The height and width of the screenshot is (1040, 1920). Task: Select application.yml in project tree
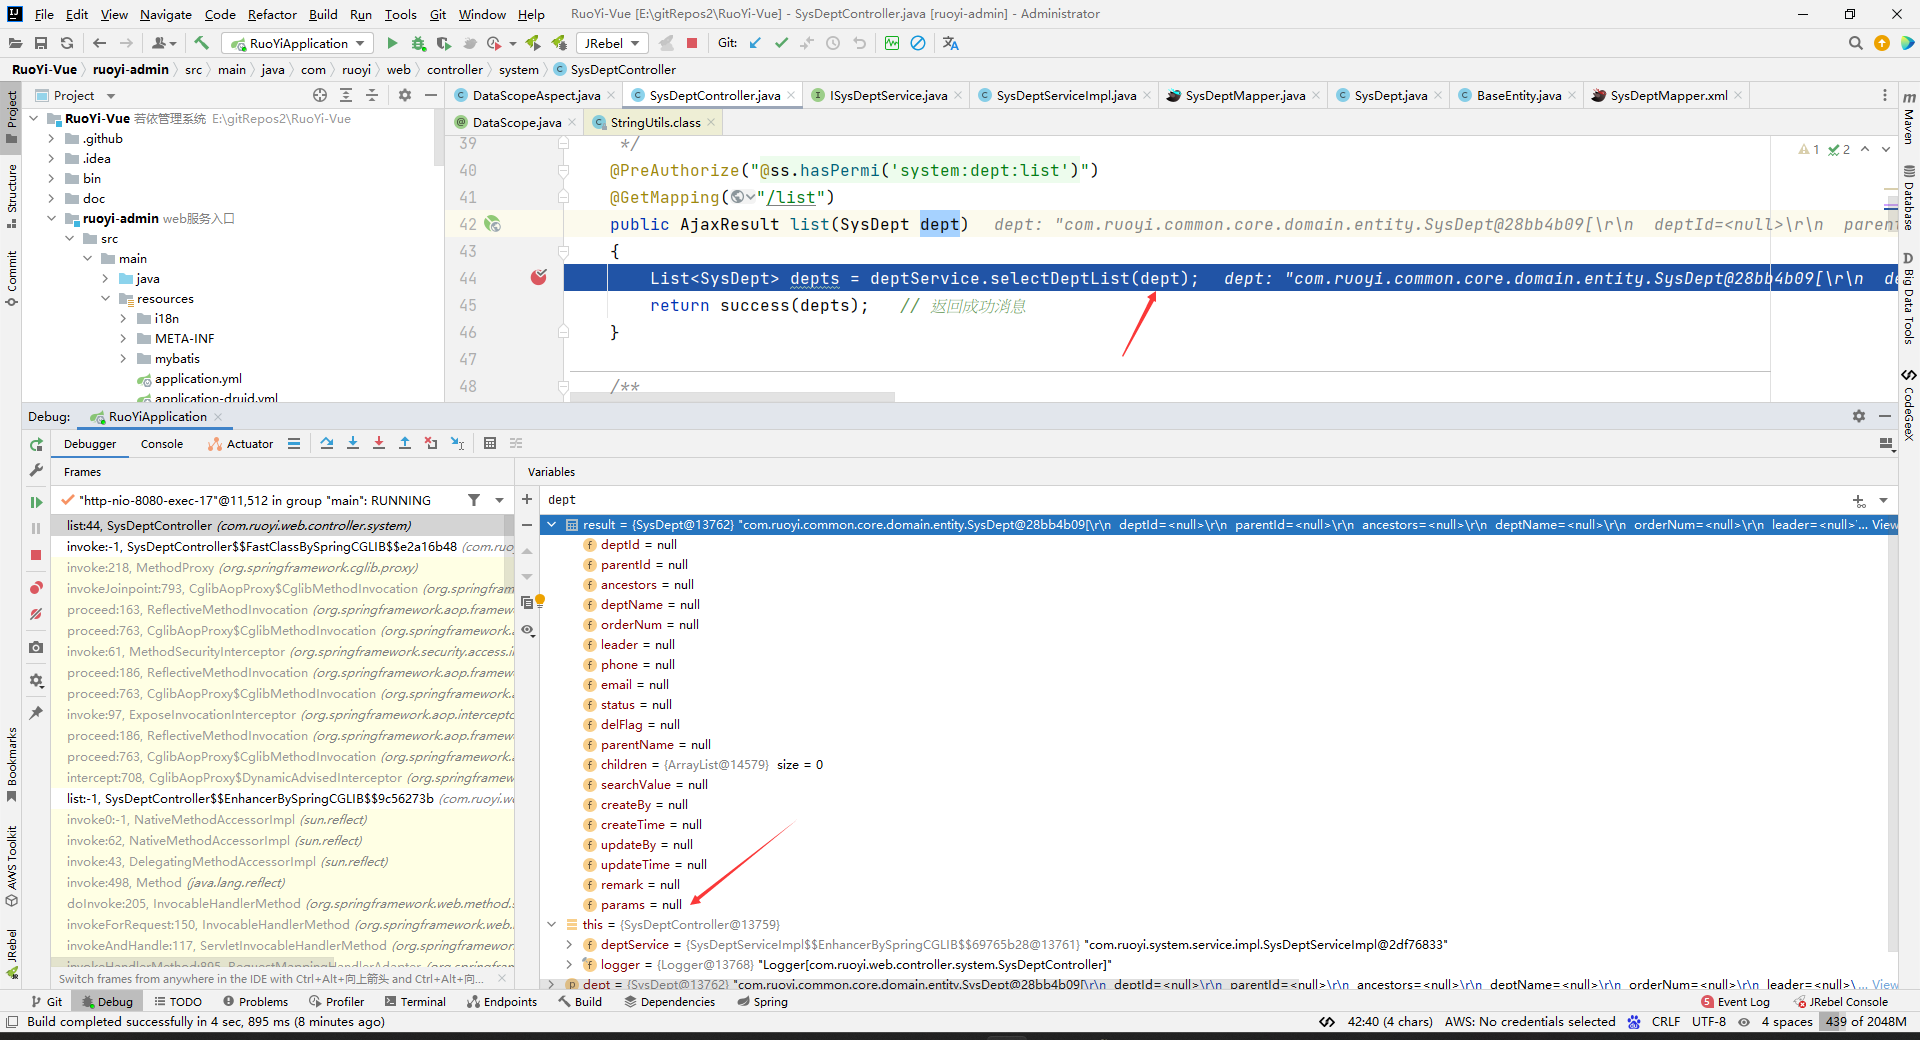198,379
